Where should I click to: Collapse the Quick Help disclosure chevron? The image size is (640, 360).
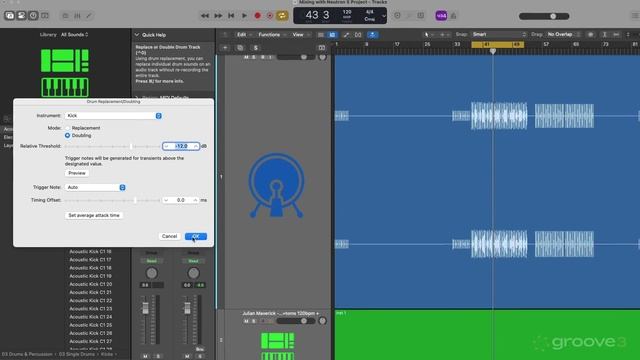coord(137,35)
